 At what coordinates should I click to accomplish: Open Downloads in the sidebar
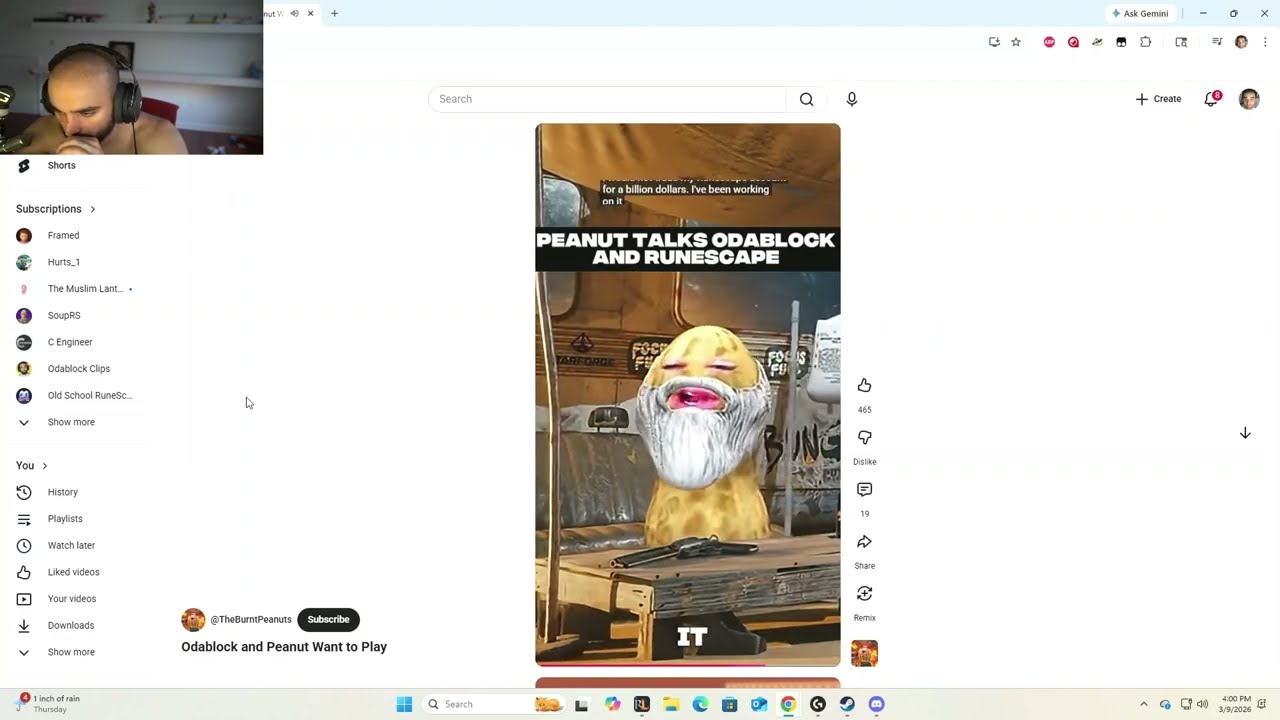pyautogui.click(x=71, y=626)
